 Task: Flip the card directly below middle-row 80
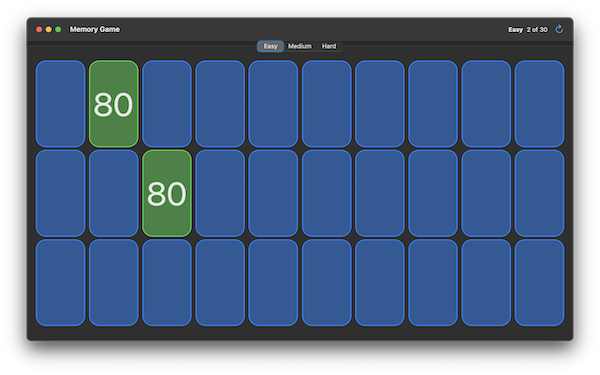tap(167, 283)
